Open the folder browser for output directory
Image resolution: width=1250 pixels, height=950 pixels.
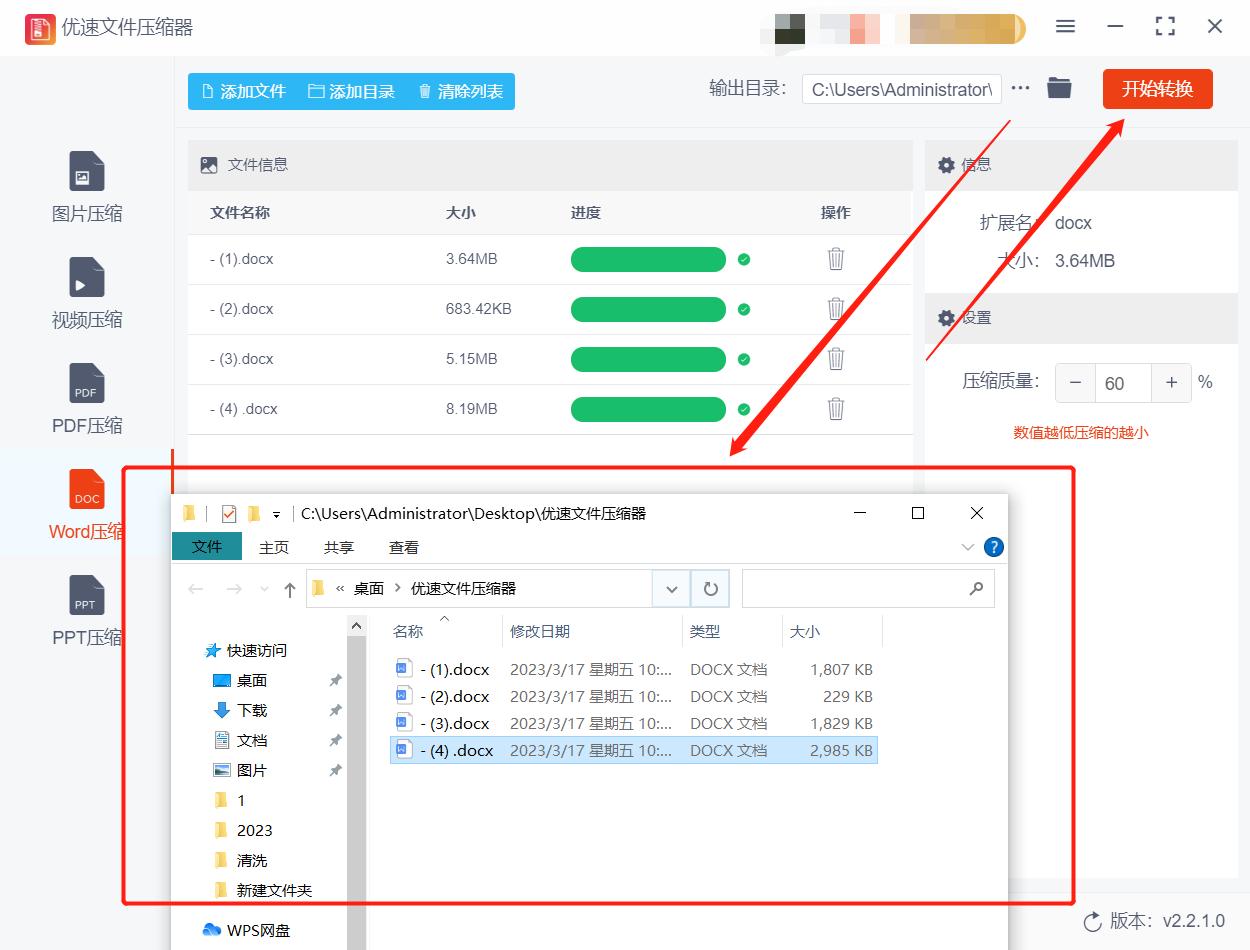[x=1059, y=88]
